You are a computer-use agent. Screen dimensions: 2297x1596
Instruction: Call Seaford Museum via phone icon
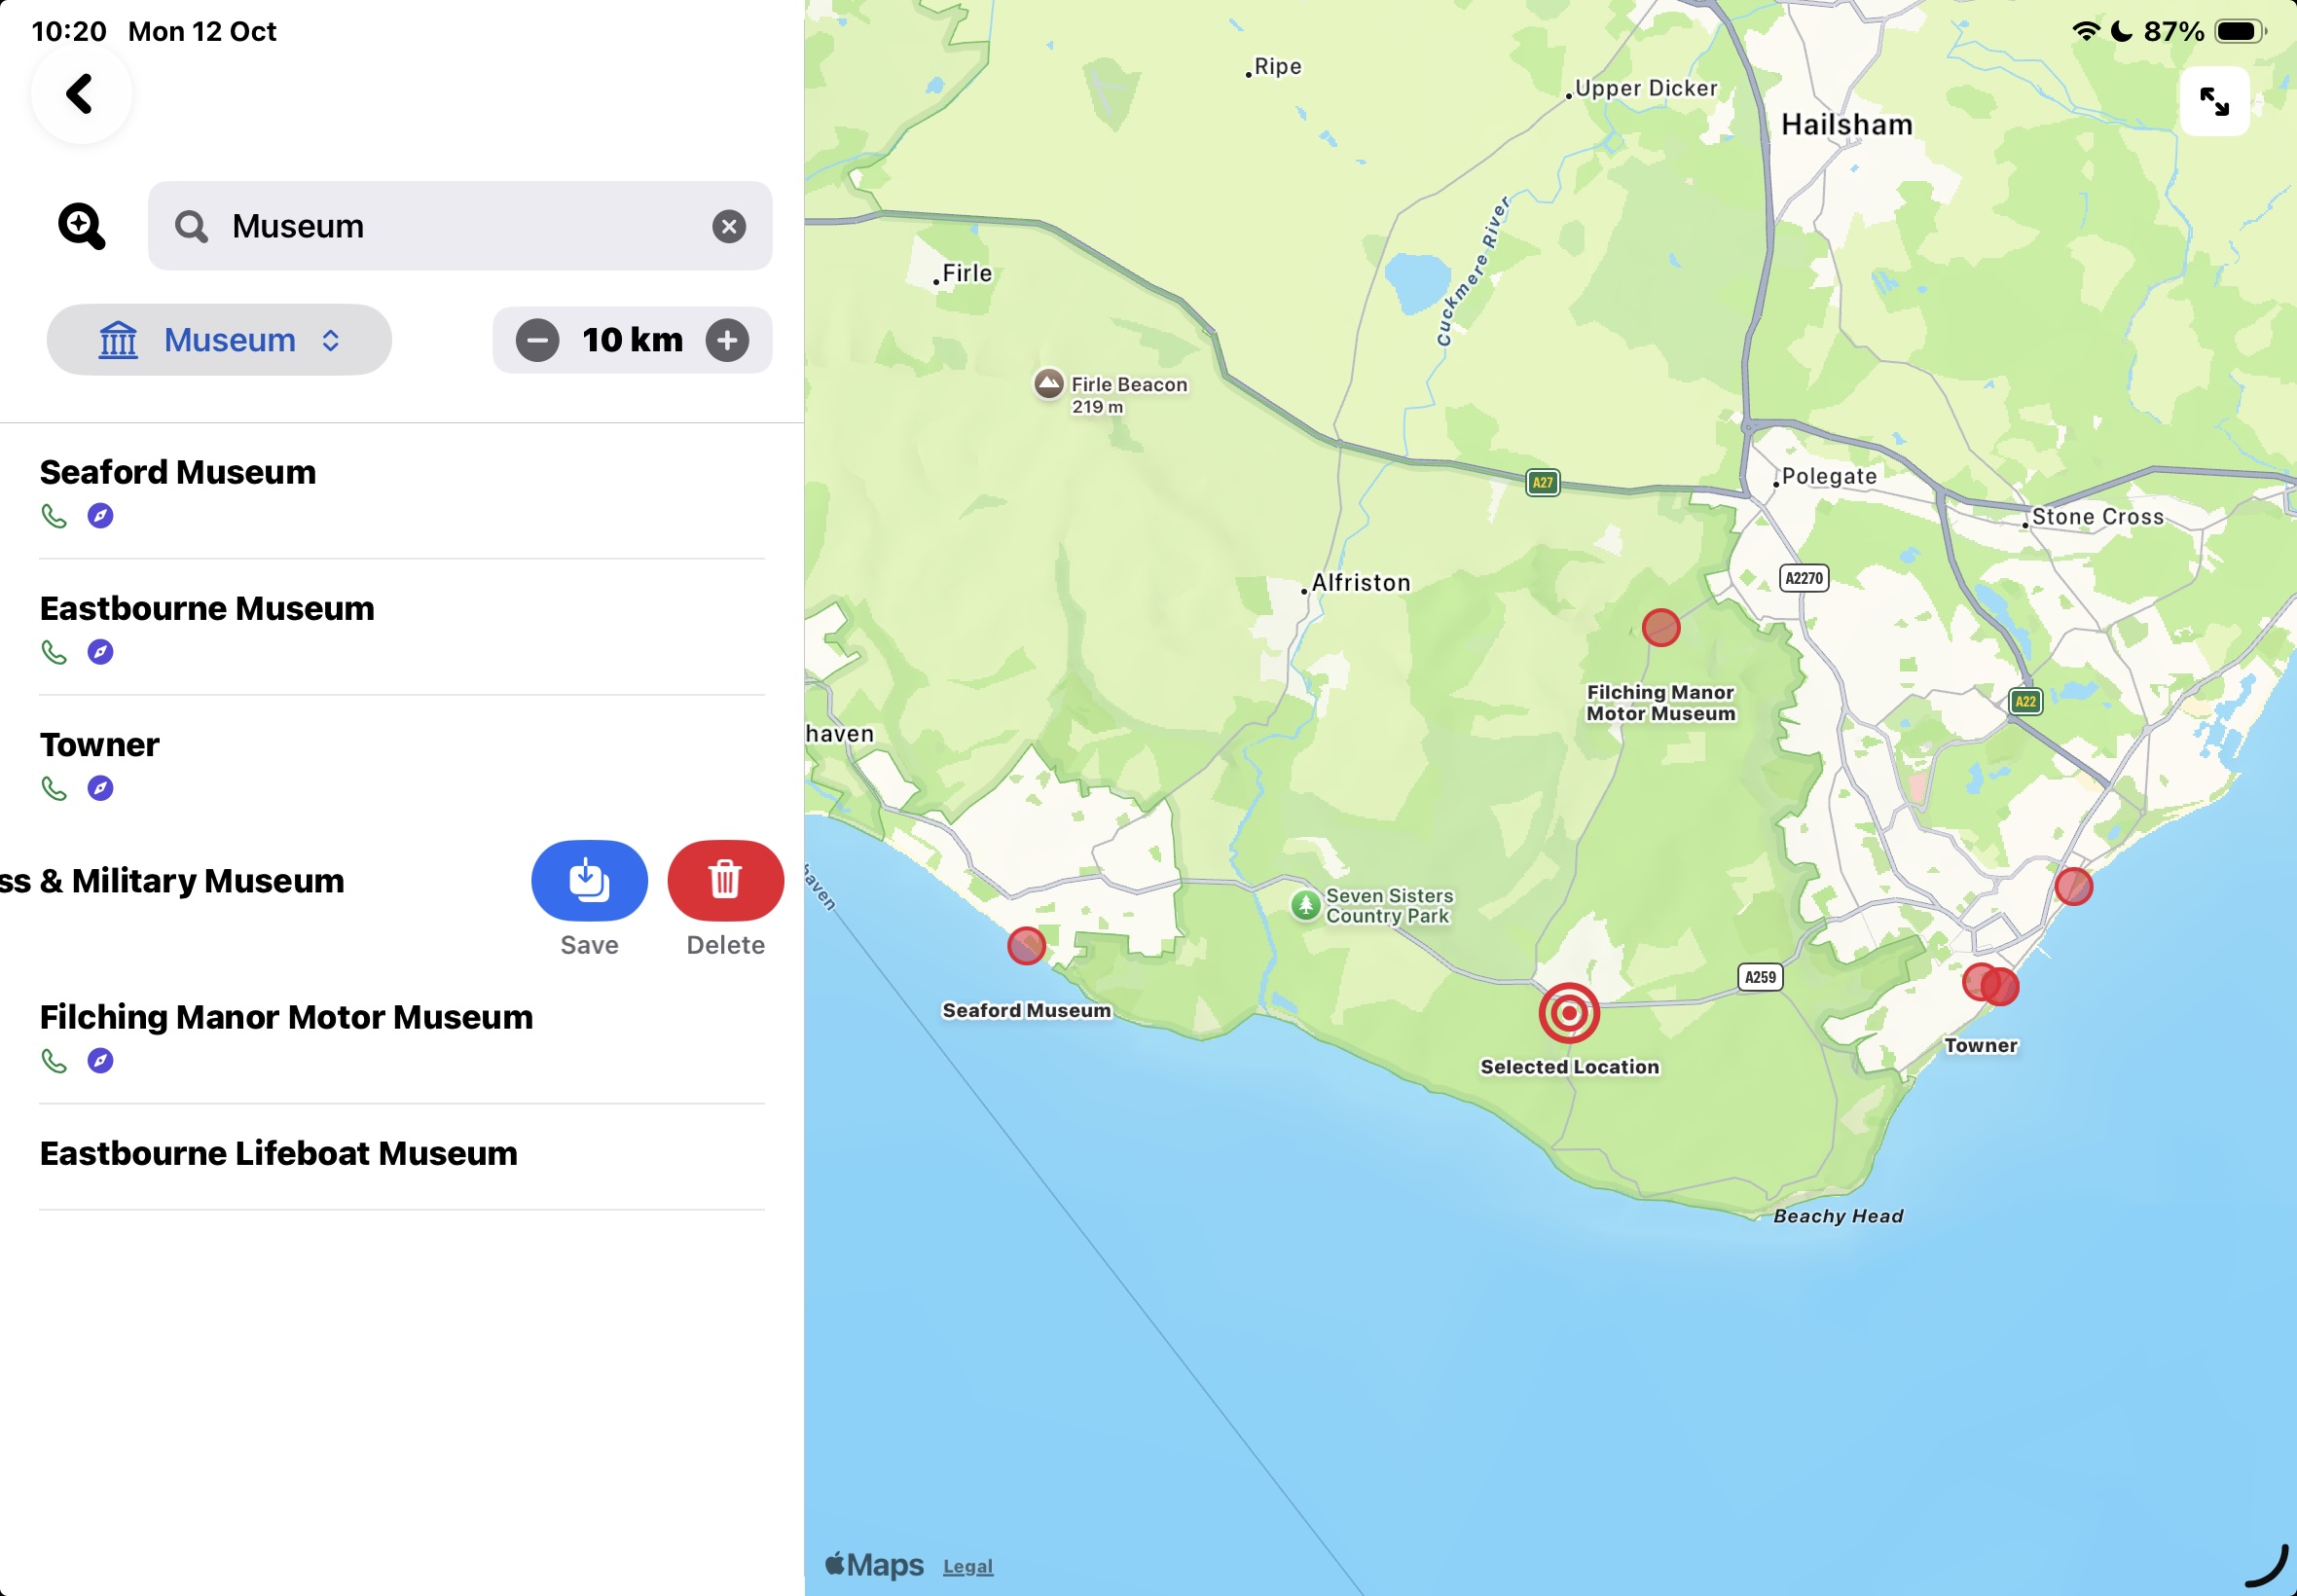[x=54, y=516]
